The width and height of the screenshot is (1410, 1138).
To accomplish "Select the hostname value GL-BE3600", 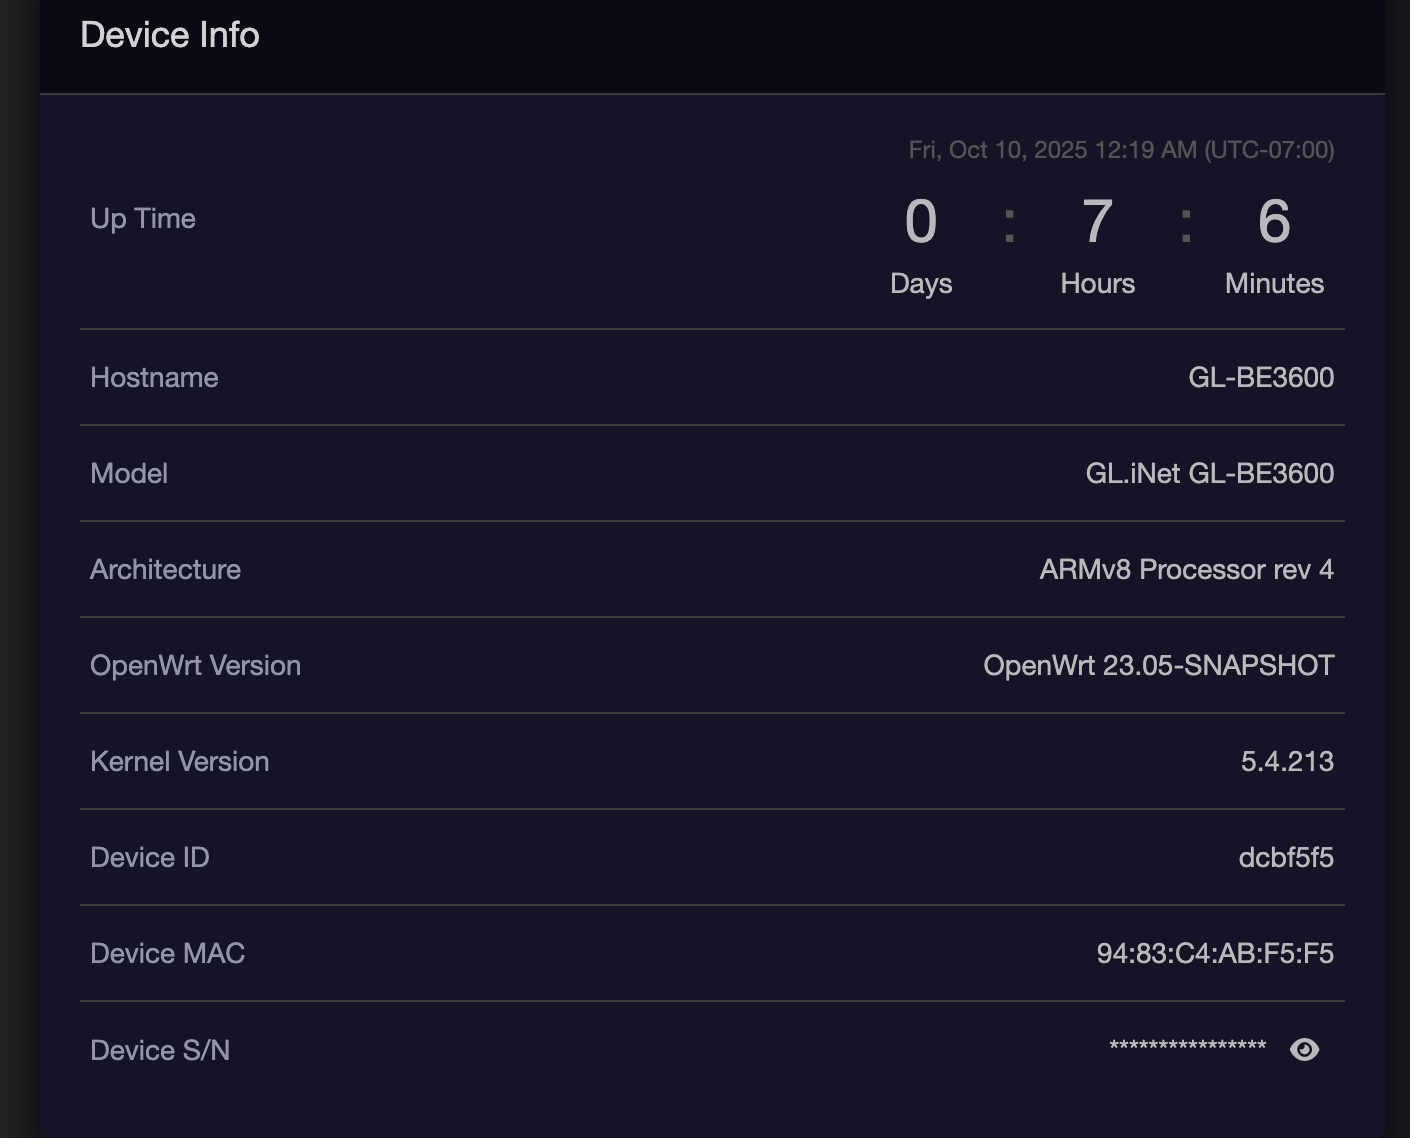I will click(x=1260, y=377).
